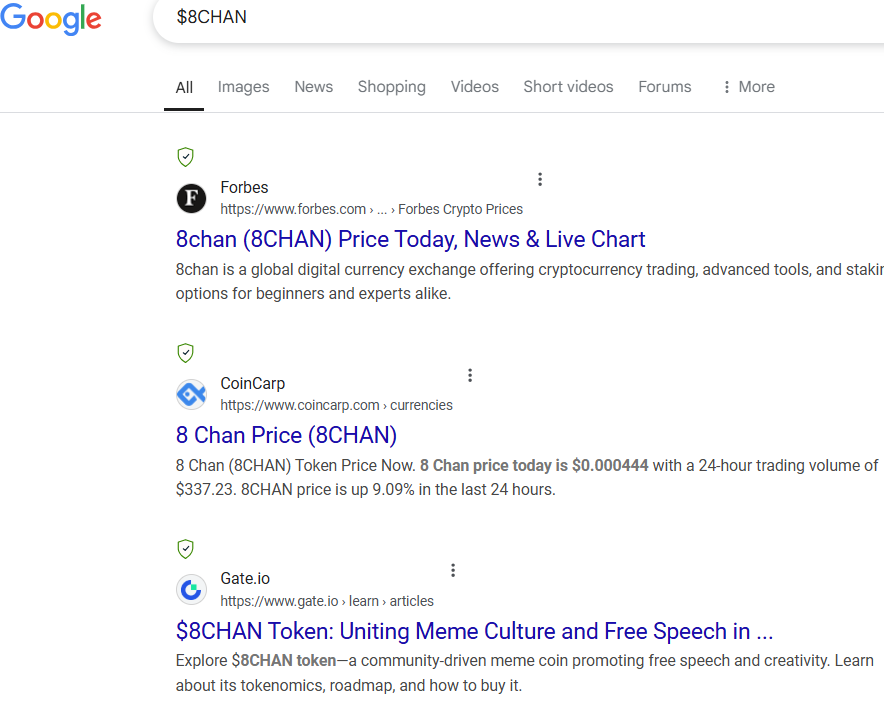Open the 8 Chan Price (8CHAN) link
This screenshot has width=884, height=708.
click(x=286, y=435)
